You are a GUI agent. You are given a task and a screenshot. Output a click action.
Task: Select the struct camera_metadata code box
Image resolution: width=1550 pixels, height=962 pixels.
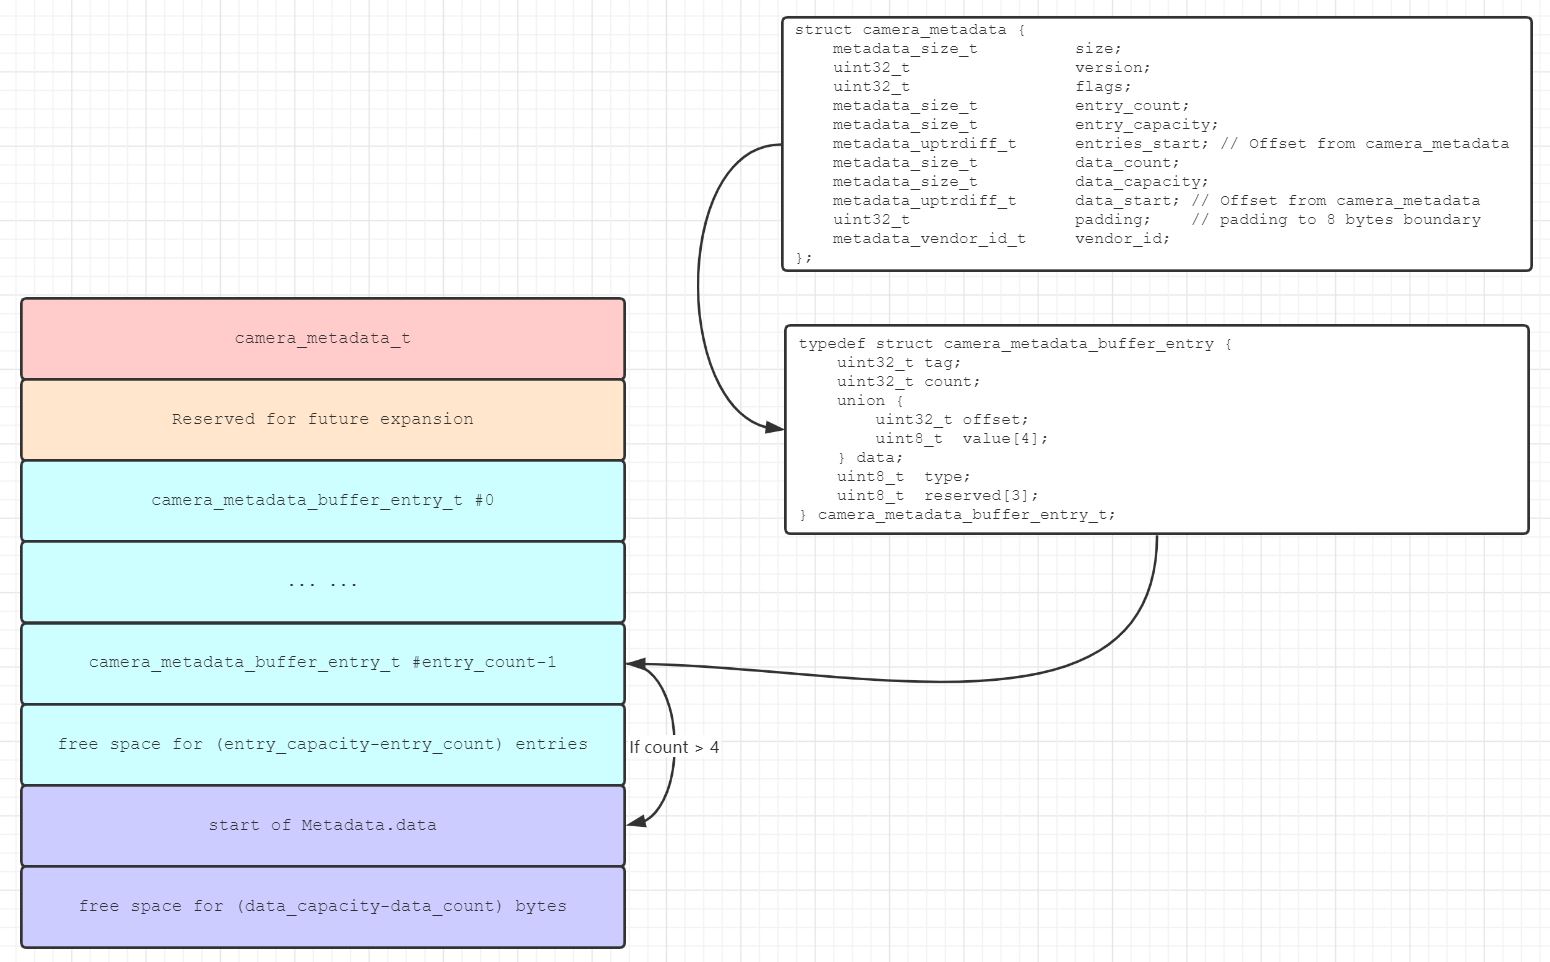1155,140
